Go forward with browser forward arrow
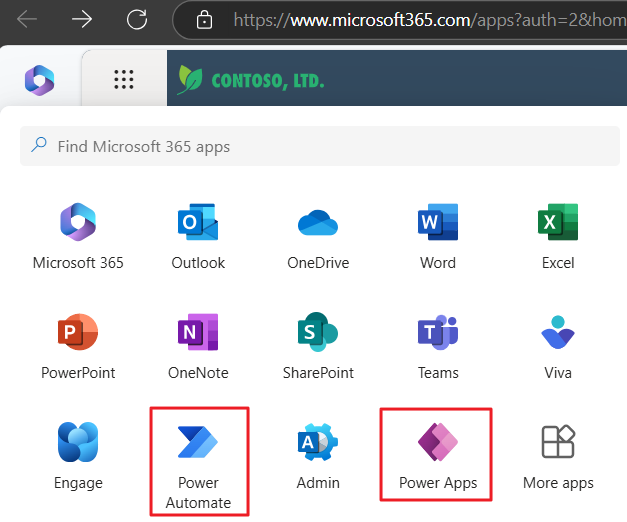627x522 pixels. pyautogui.click(x=82, y=19)
